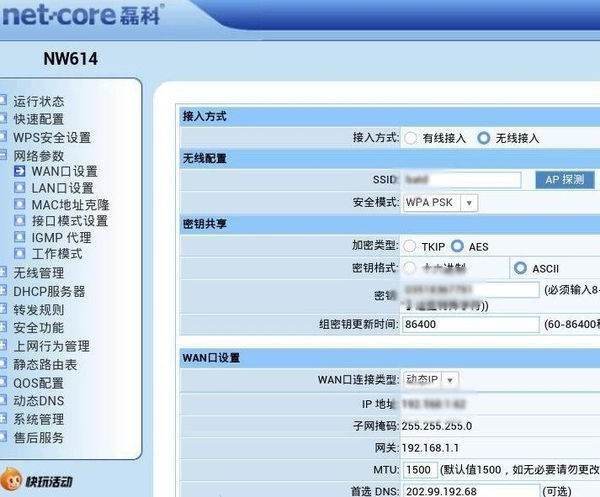The width and height of the screenshot is (600, 497).
Task: Click the WPS安全设置 sidebar icon
Action: [x=4, y=137]
